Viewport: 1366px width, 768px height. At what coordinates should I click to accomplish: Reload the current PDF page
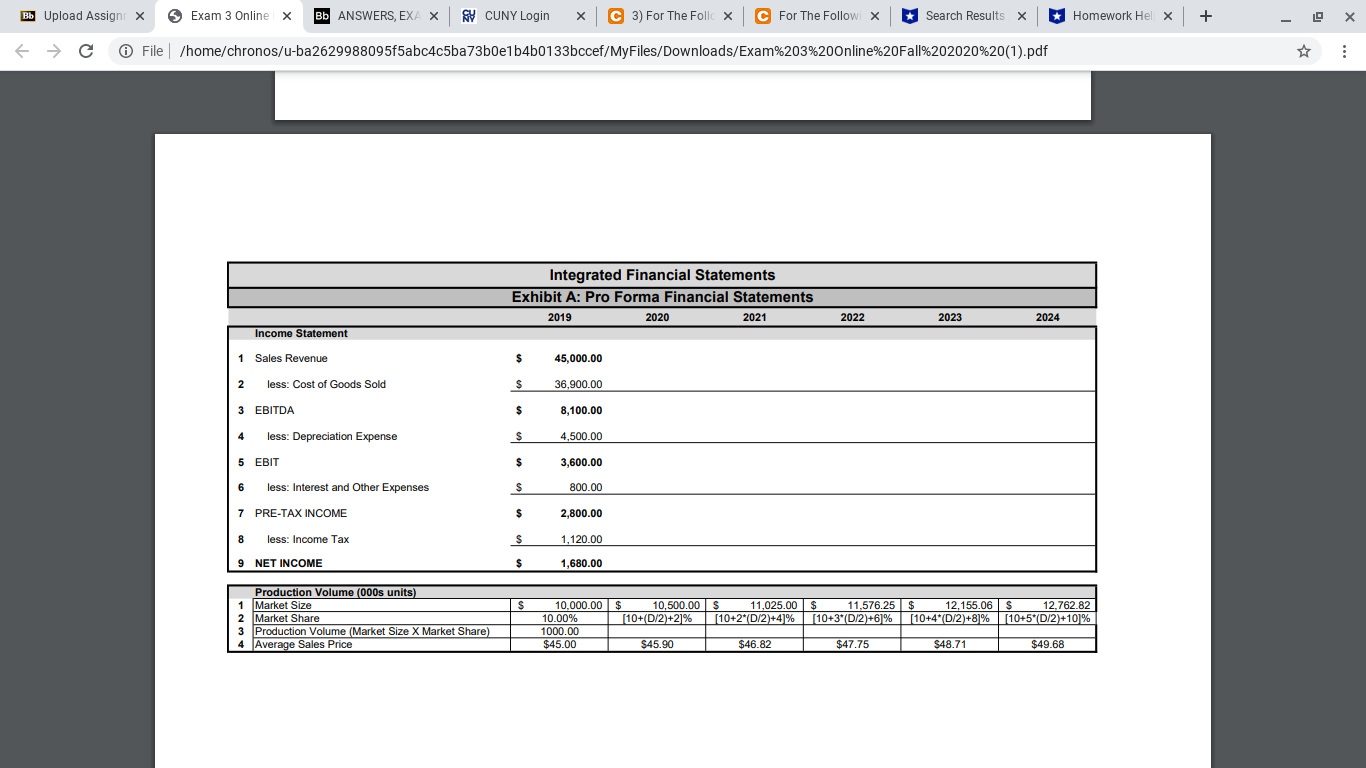[88, 50]
